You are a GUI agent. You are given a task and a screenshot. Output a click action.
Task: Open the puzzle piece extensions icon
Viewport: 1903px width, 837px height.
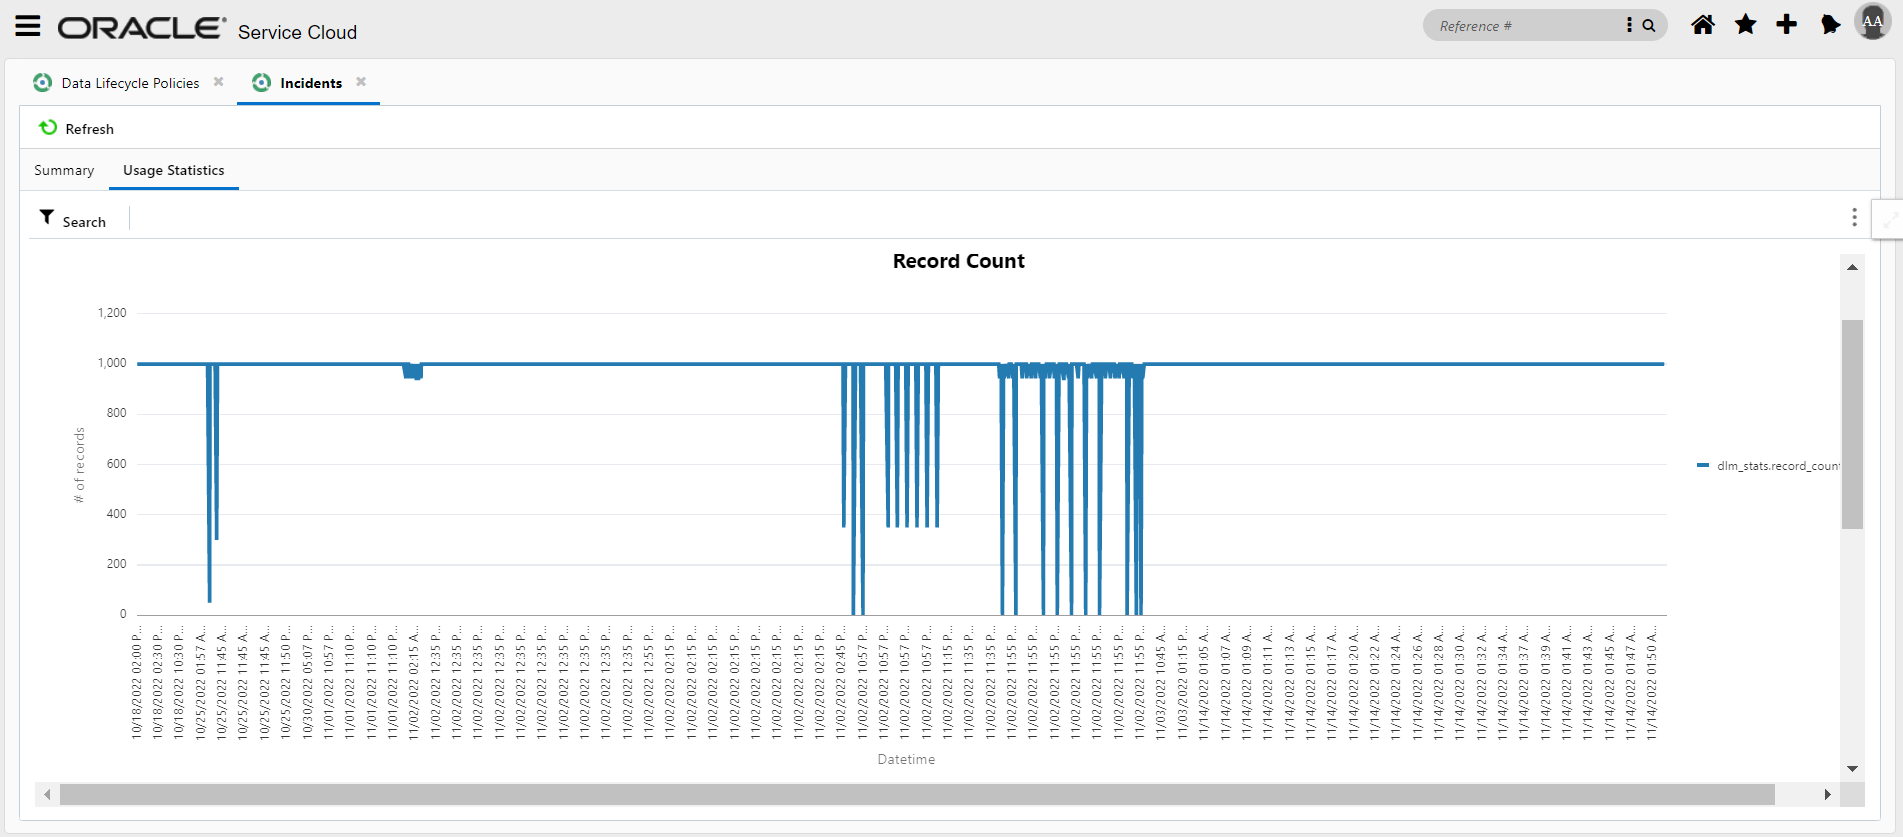tap(1830, 25)
